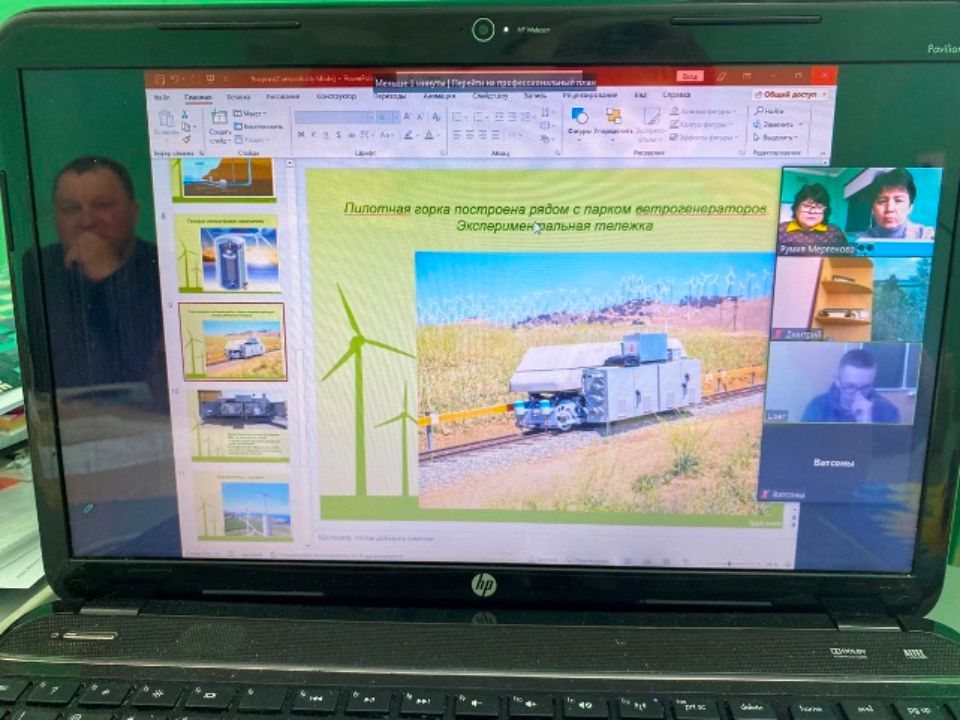960x720 pixels.
Task: Click the Clear Formatting icon
Action: [x=437, y=116]
